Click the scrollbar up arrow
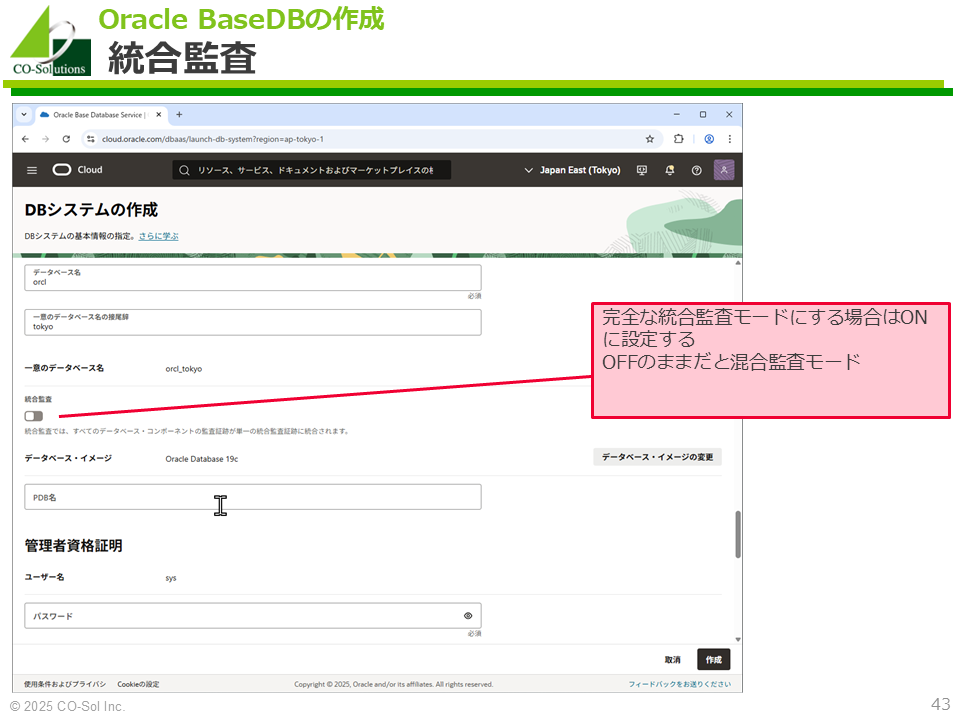Screen dimensions: 960x720 point(738,263)
